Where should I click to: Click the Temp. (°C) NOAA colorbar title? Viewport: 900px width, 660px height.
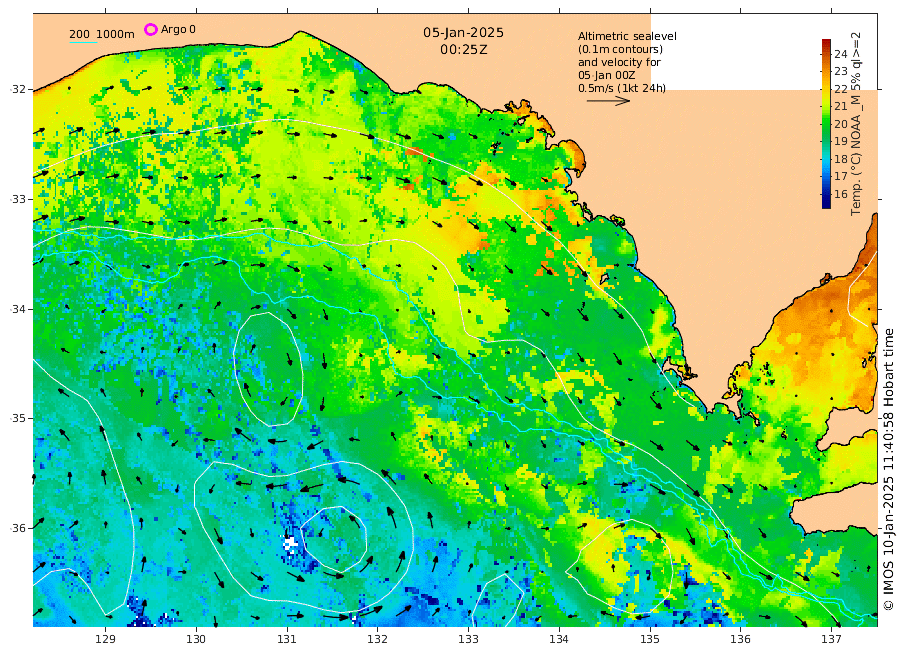pos(856,123)
